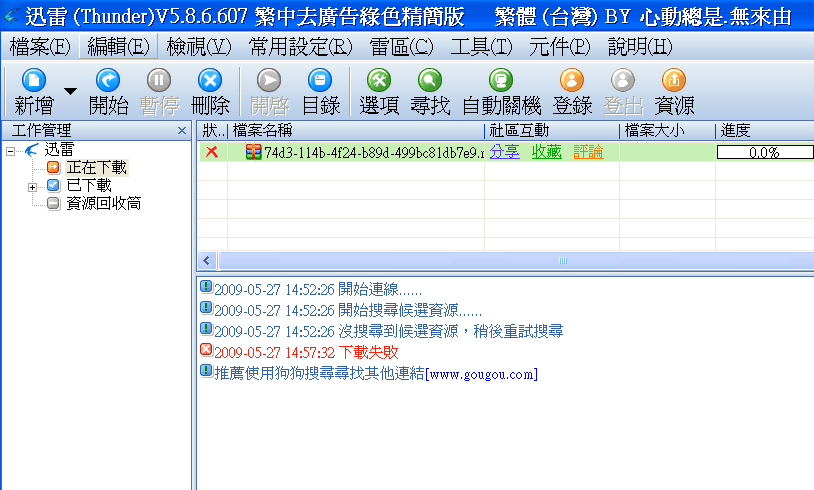Open the 常用設定(R) menu
This screenshot has width=814, height=490.
(301, 47)
